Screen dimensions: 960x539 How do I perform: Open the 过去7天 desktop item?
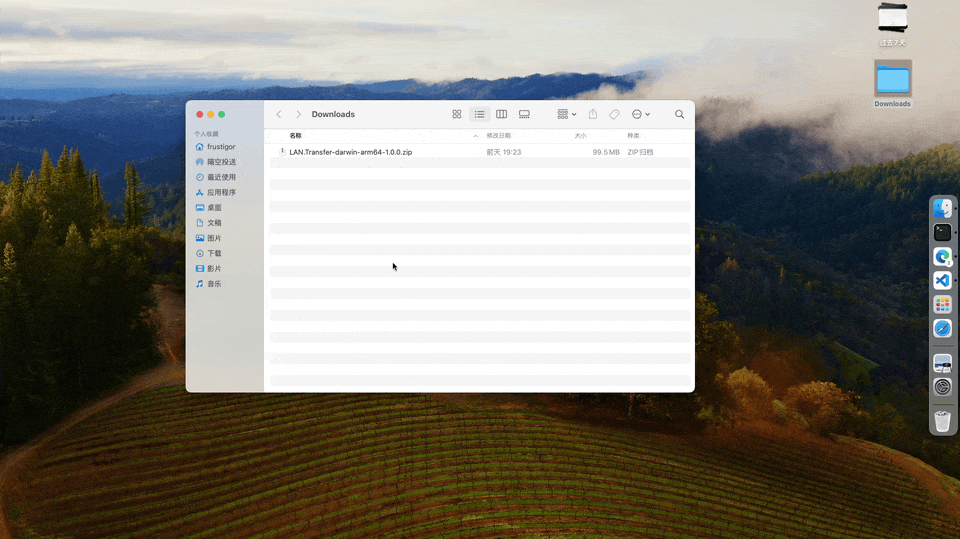pyautogui.click(x=893, y=24)
